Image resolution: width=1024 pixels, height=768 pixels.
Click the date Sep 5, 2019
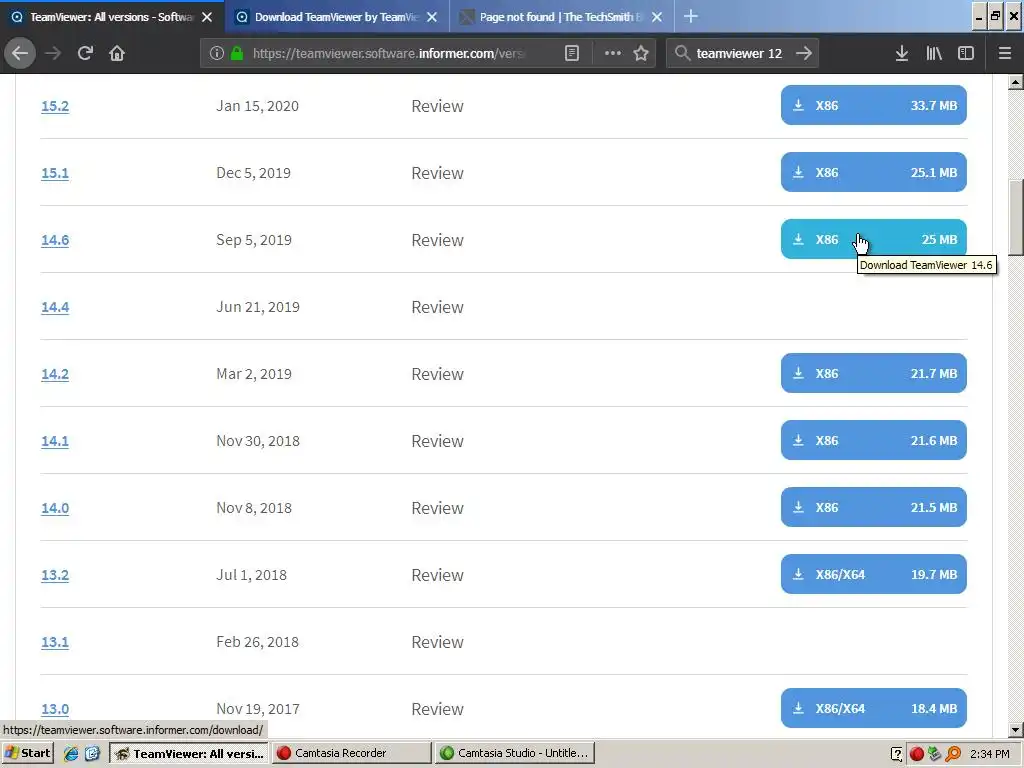(x=254, y=240)
